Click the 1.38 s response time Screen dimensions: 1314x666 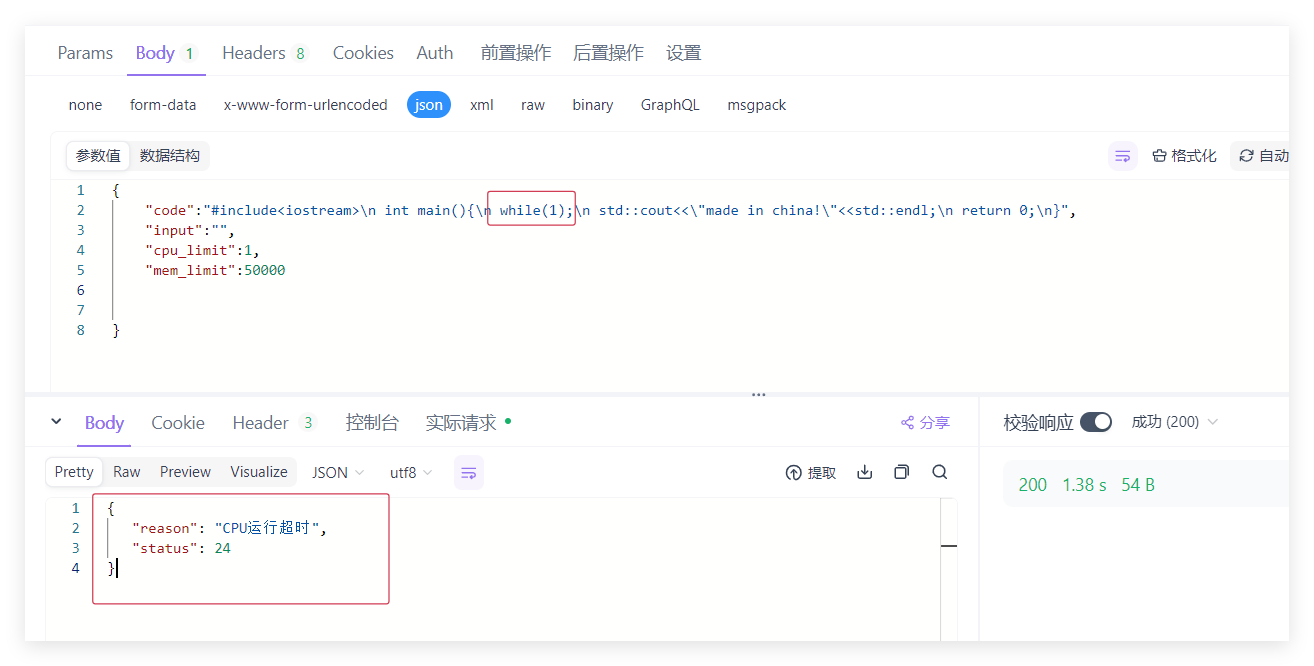[1084, 485]
